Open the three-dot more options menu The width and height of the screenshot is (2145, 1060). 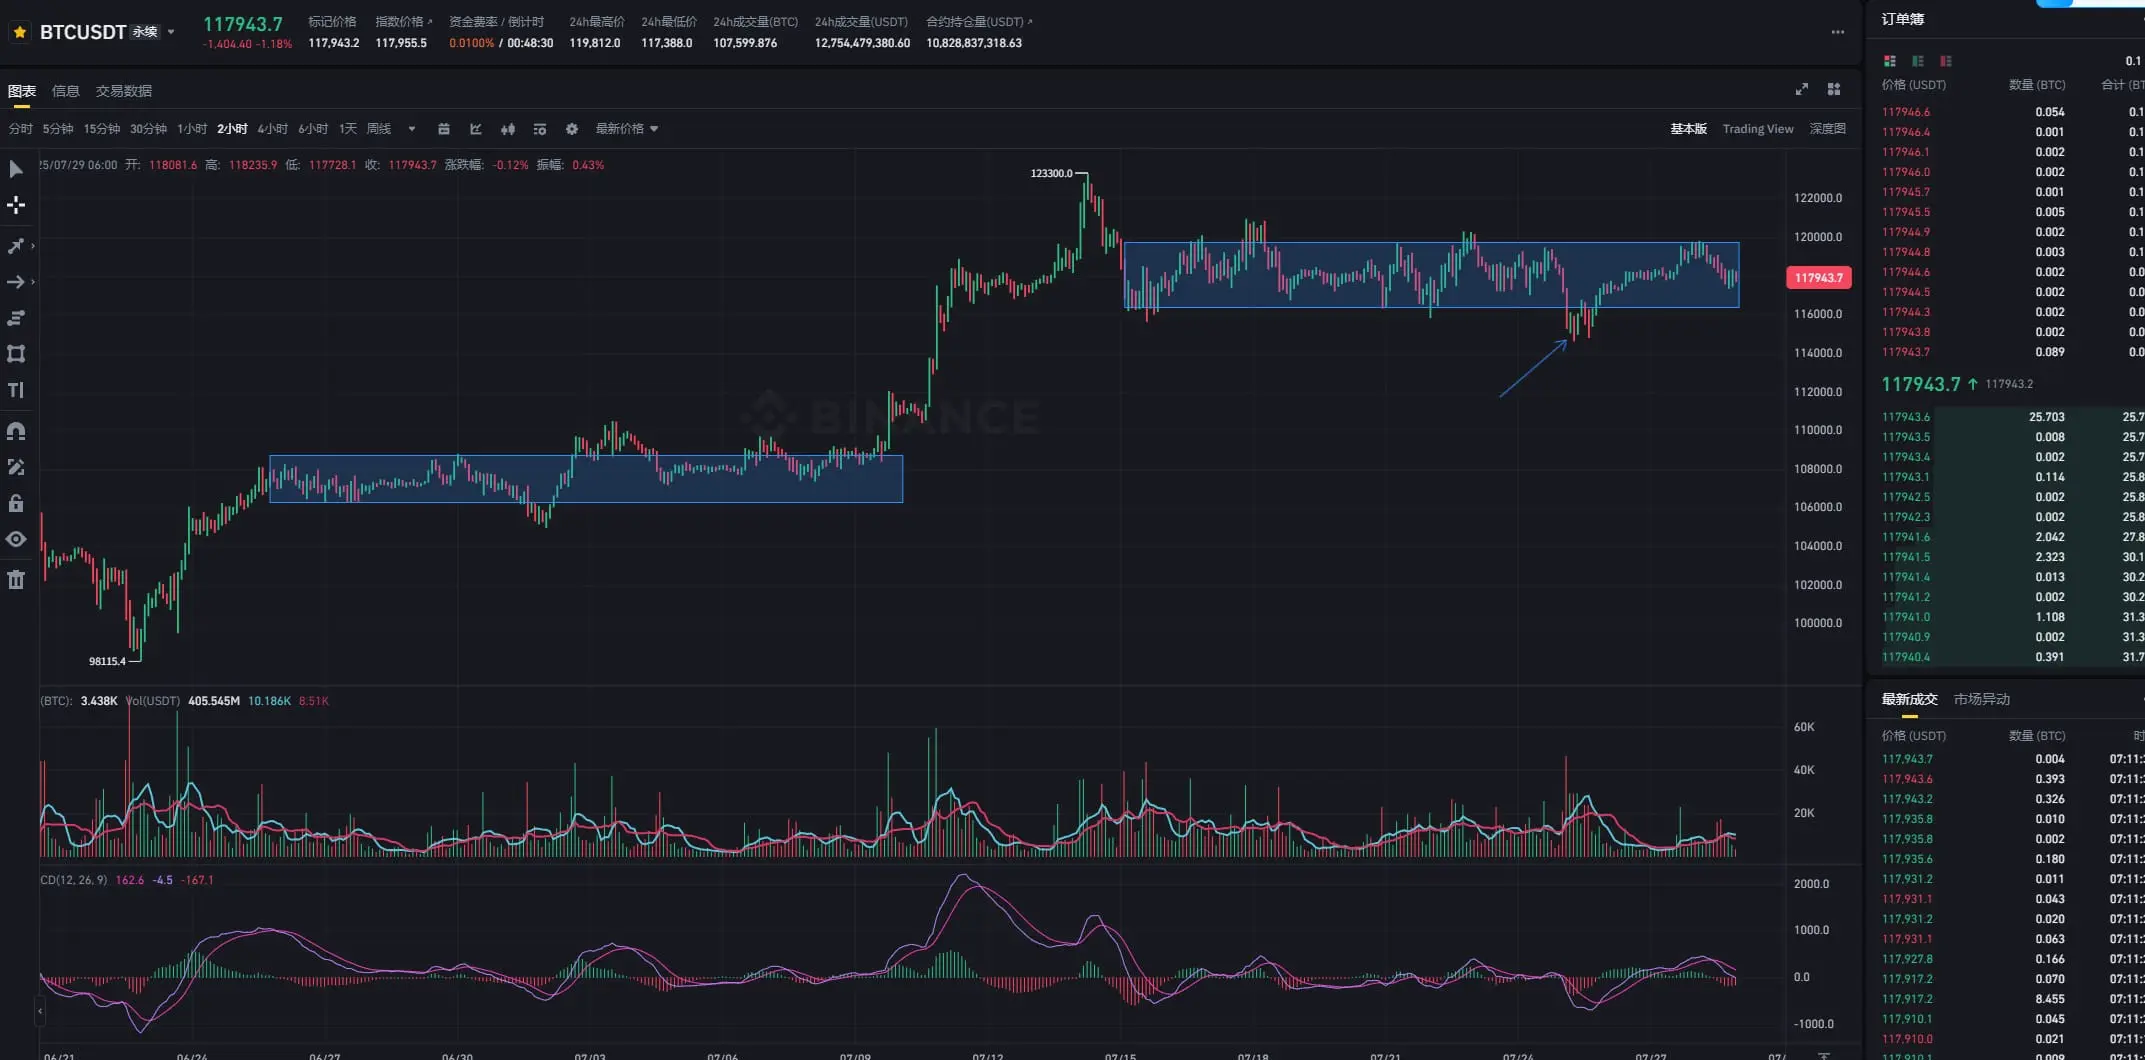1838,32
